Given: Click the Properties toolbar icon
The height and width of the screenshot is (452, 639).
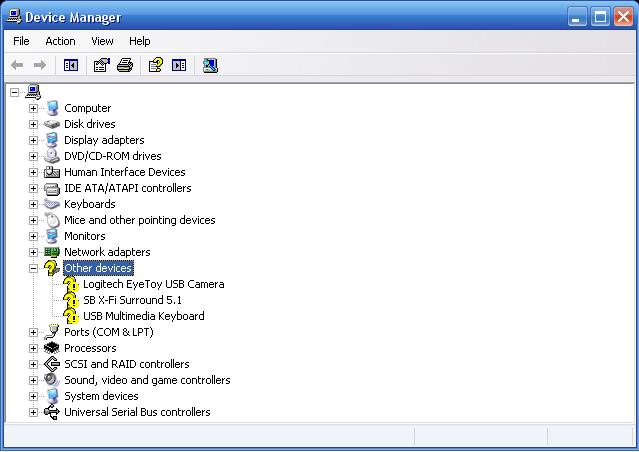Looking at the screenshot, I should [x=101, y=65].
